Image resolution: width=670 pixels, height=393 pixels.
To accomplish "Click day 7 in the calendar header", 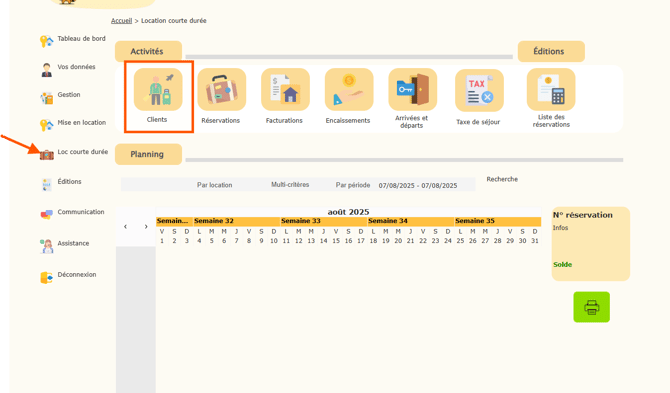I will point(236,241).
